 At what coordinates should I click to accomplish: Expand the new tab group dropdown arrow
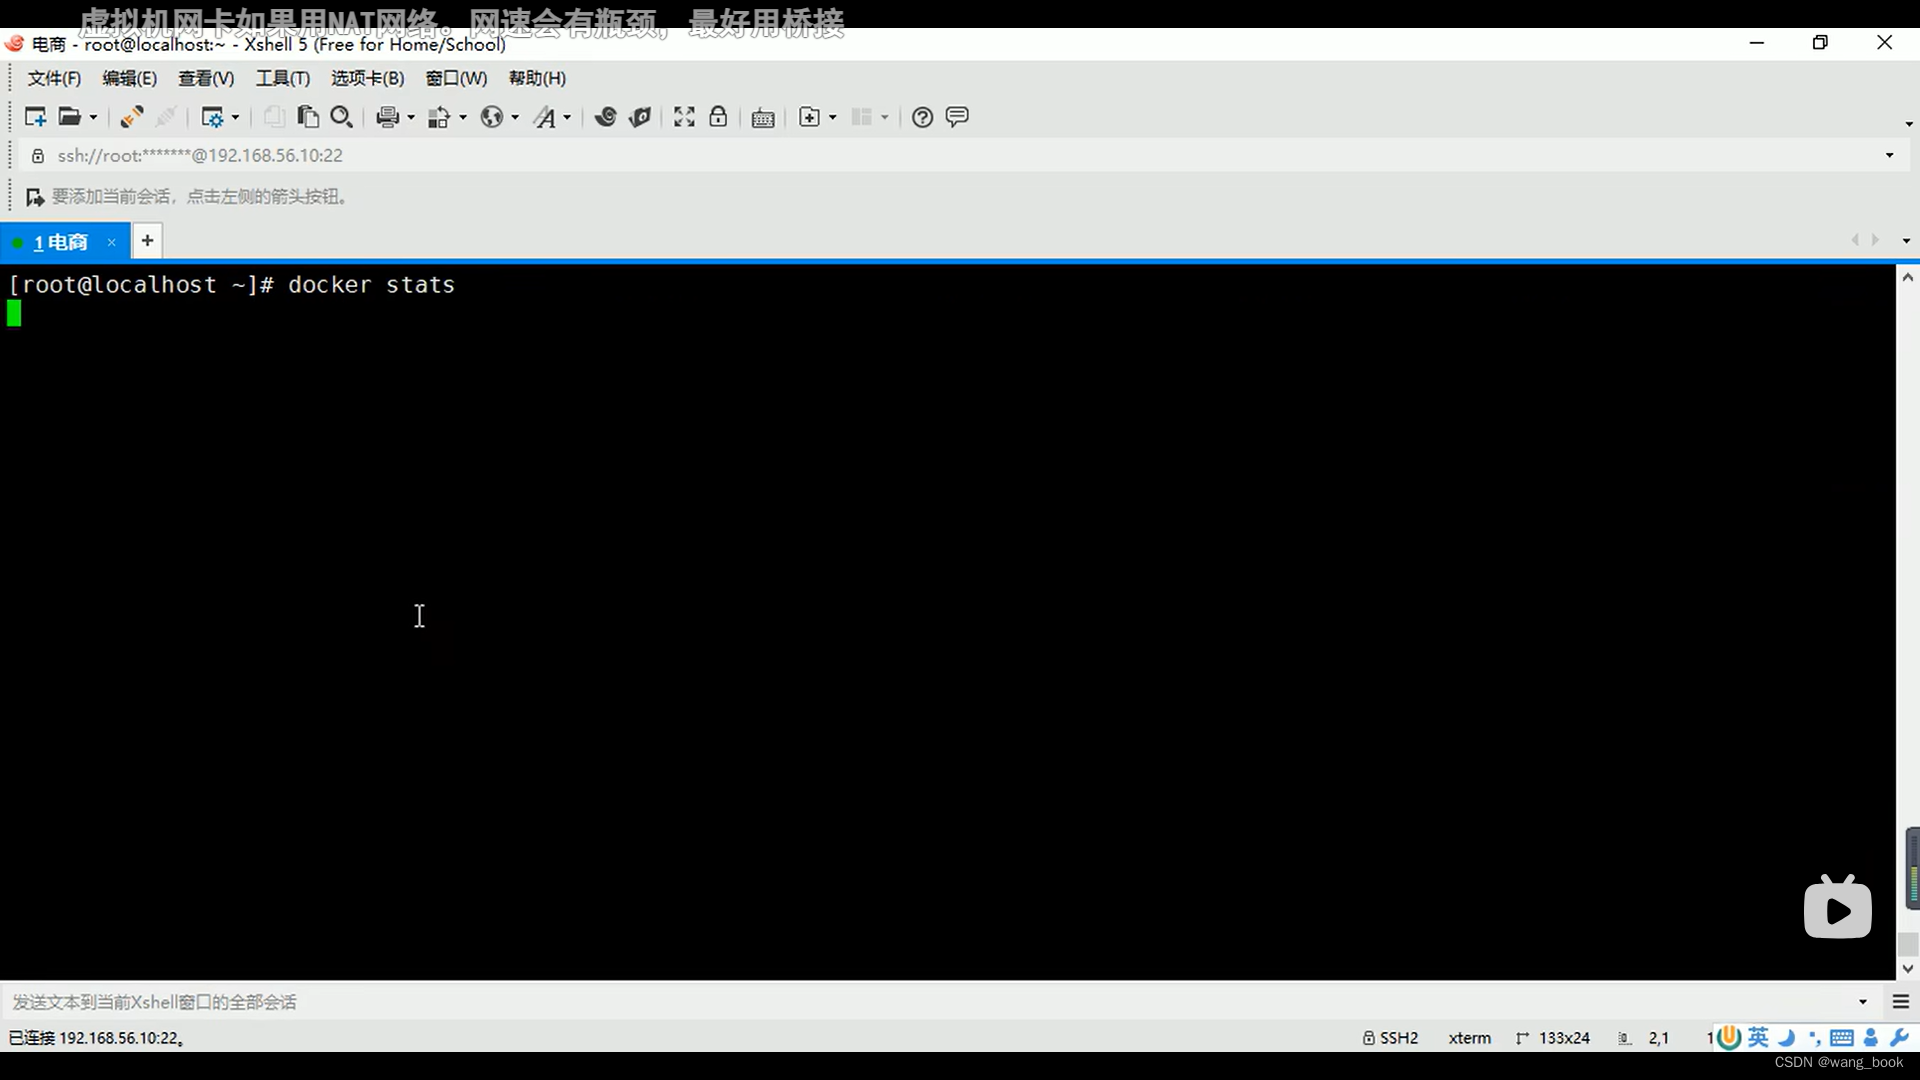(x=833, y=117)
